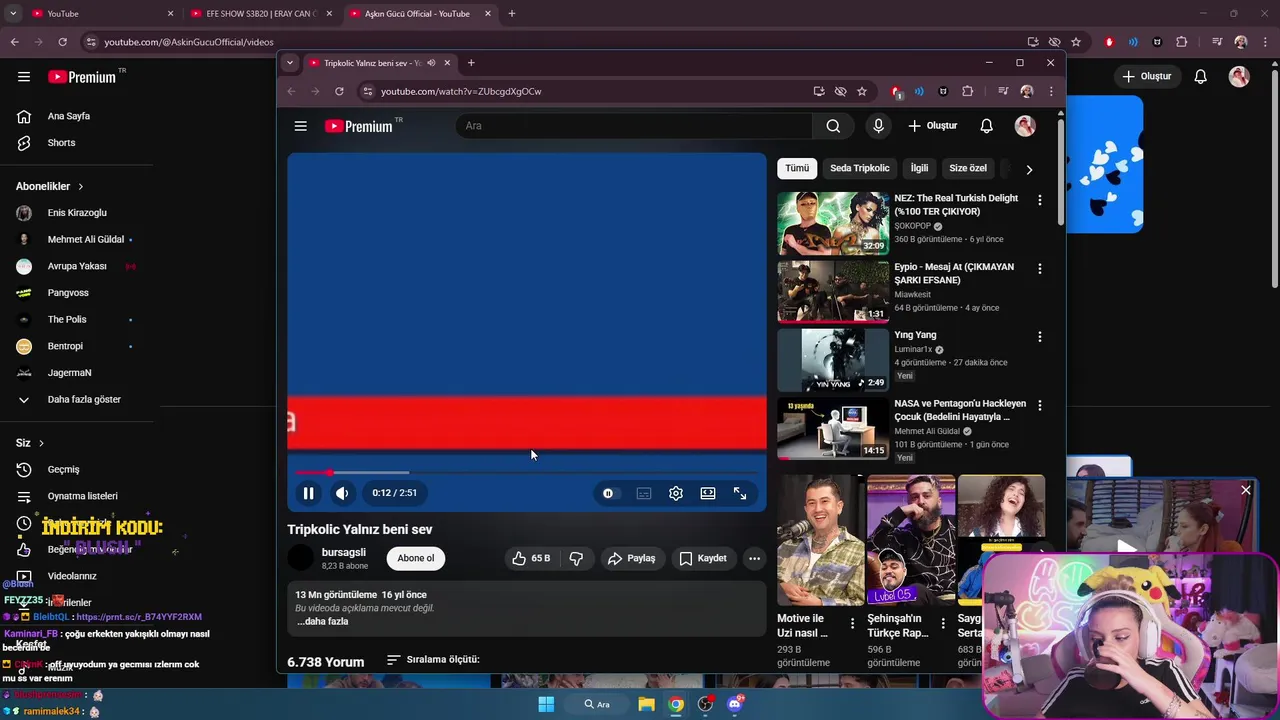Open player settings gear icon
Image resolution: width=1280 pixels, height=720 pixels.
pos(676,493)
